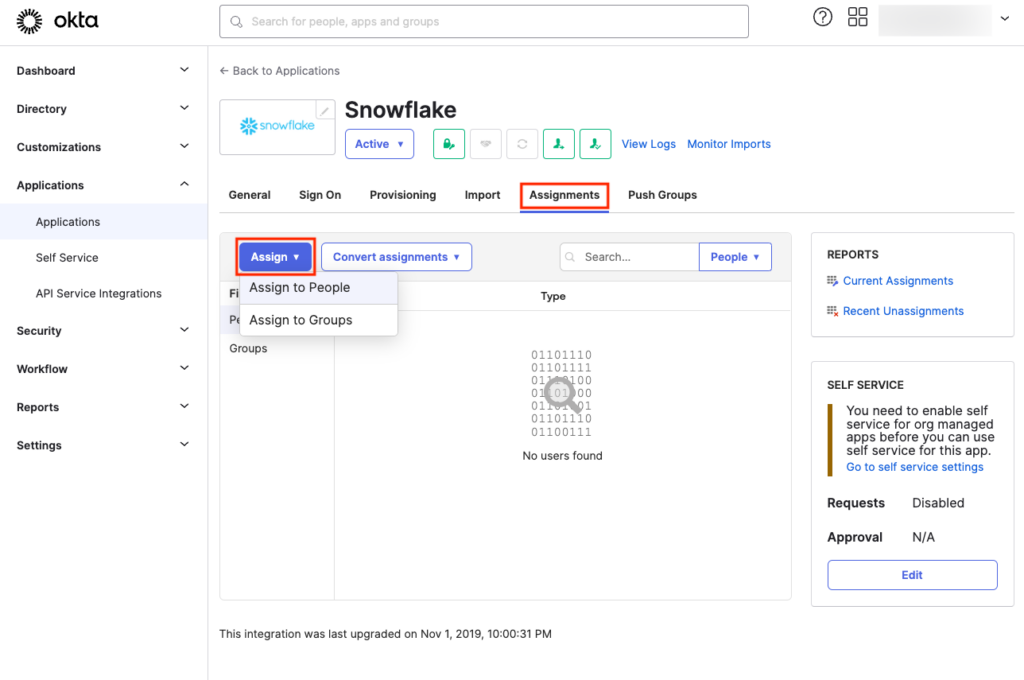Viewport: 1024px width, 680px height.
Task: Open the Convert assignments dropdown
Action: click(396, 256)
